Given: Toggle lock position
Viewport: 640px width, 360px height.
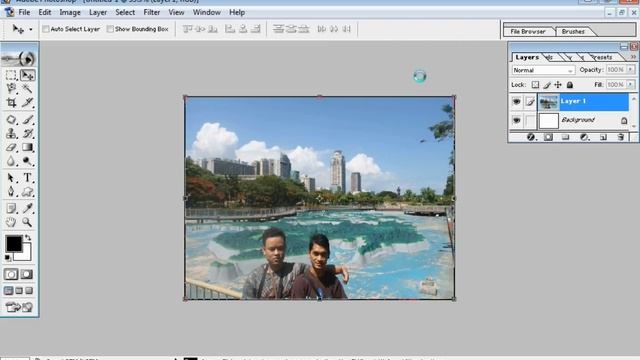Looking at the screenshot, I should pyautogui.click(x=558, y=85).
